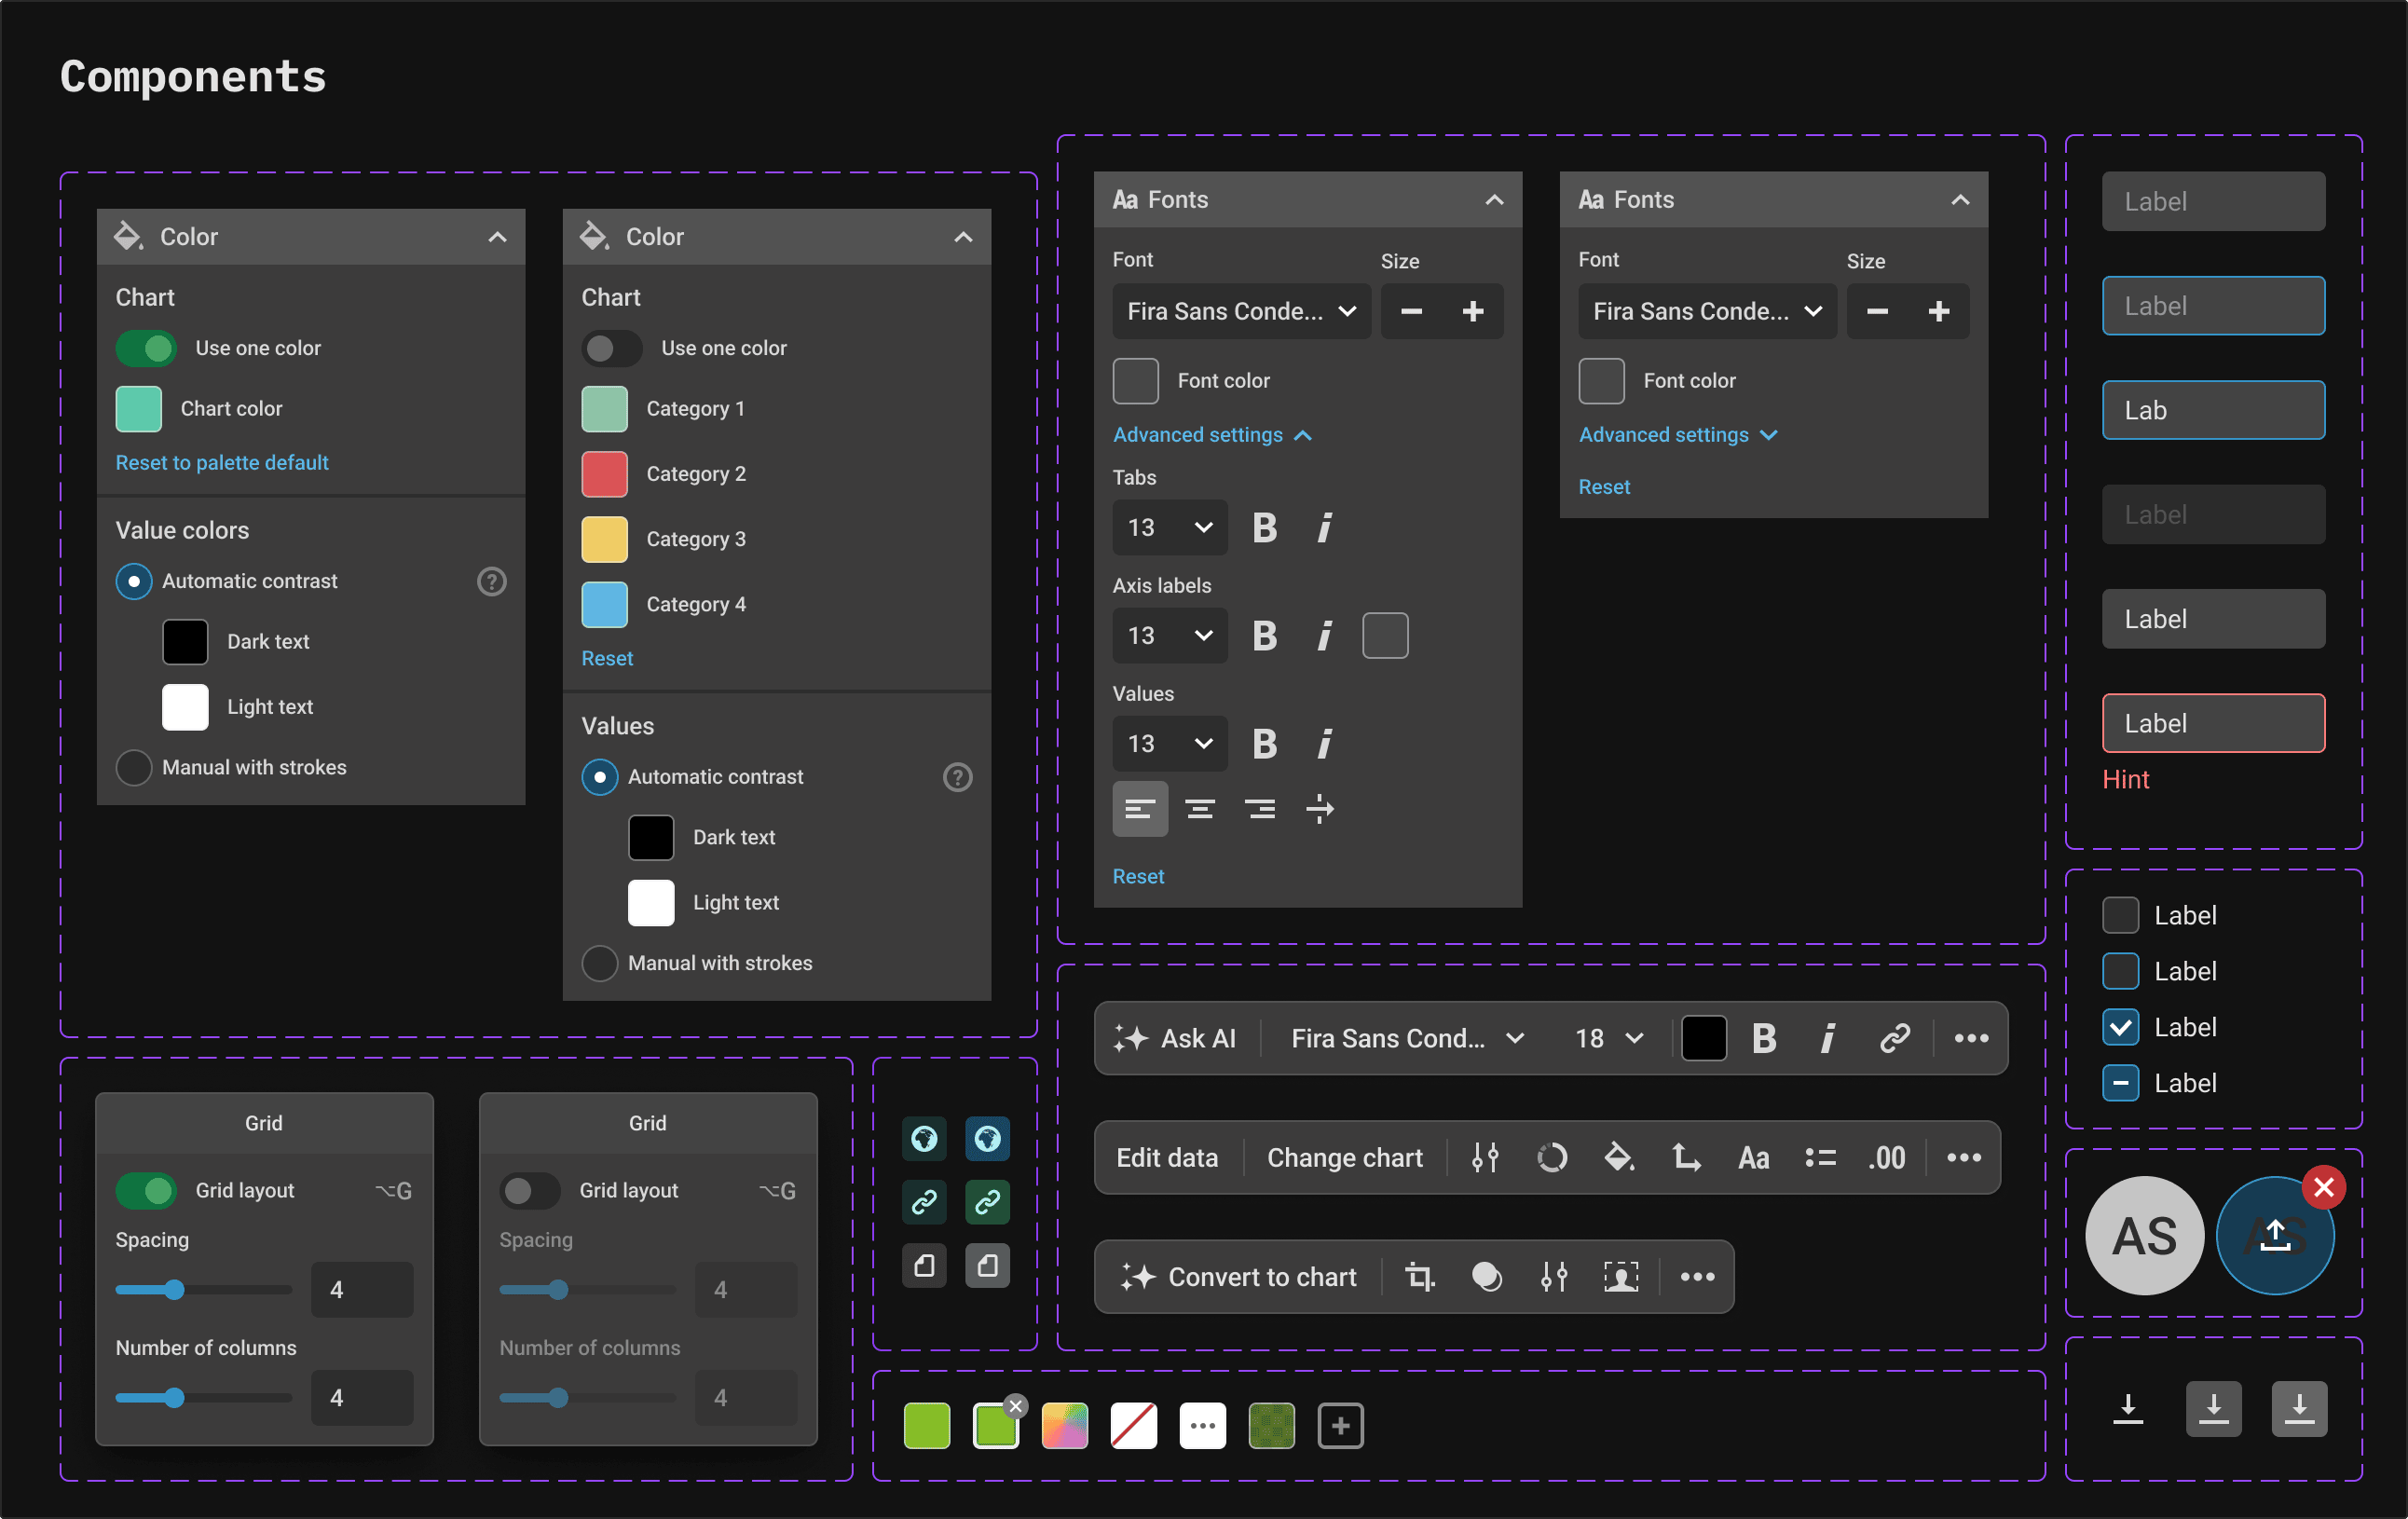Image resolution: width=2408 pixels, height=1519 pixels.
Task: Click the help icon beside Automatic contrast under Value colors
Action: 491,581
